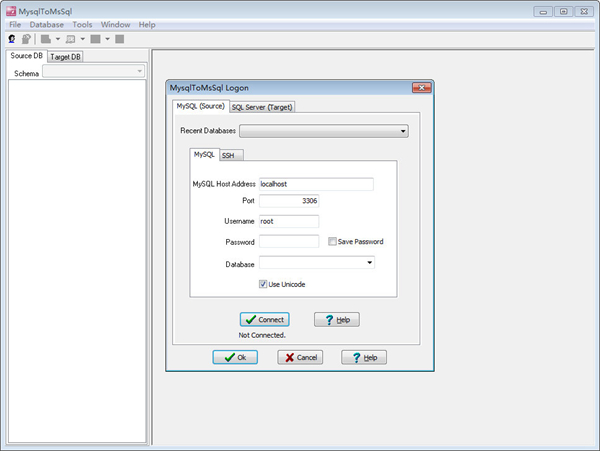Click Help button next to Connect

336,320
